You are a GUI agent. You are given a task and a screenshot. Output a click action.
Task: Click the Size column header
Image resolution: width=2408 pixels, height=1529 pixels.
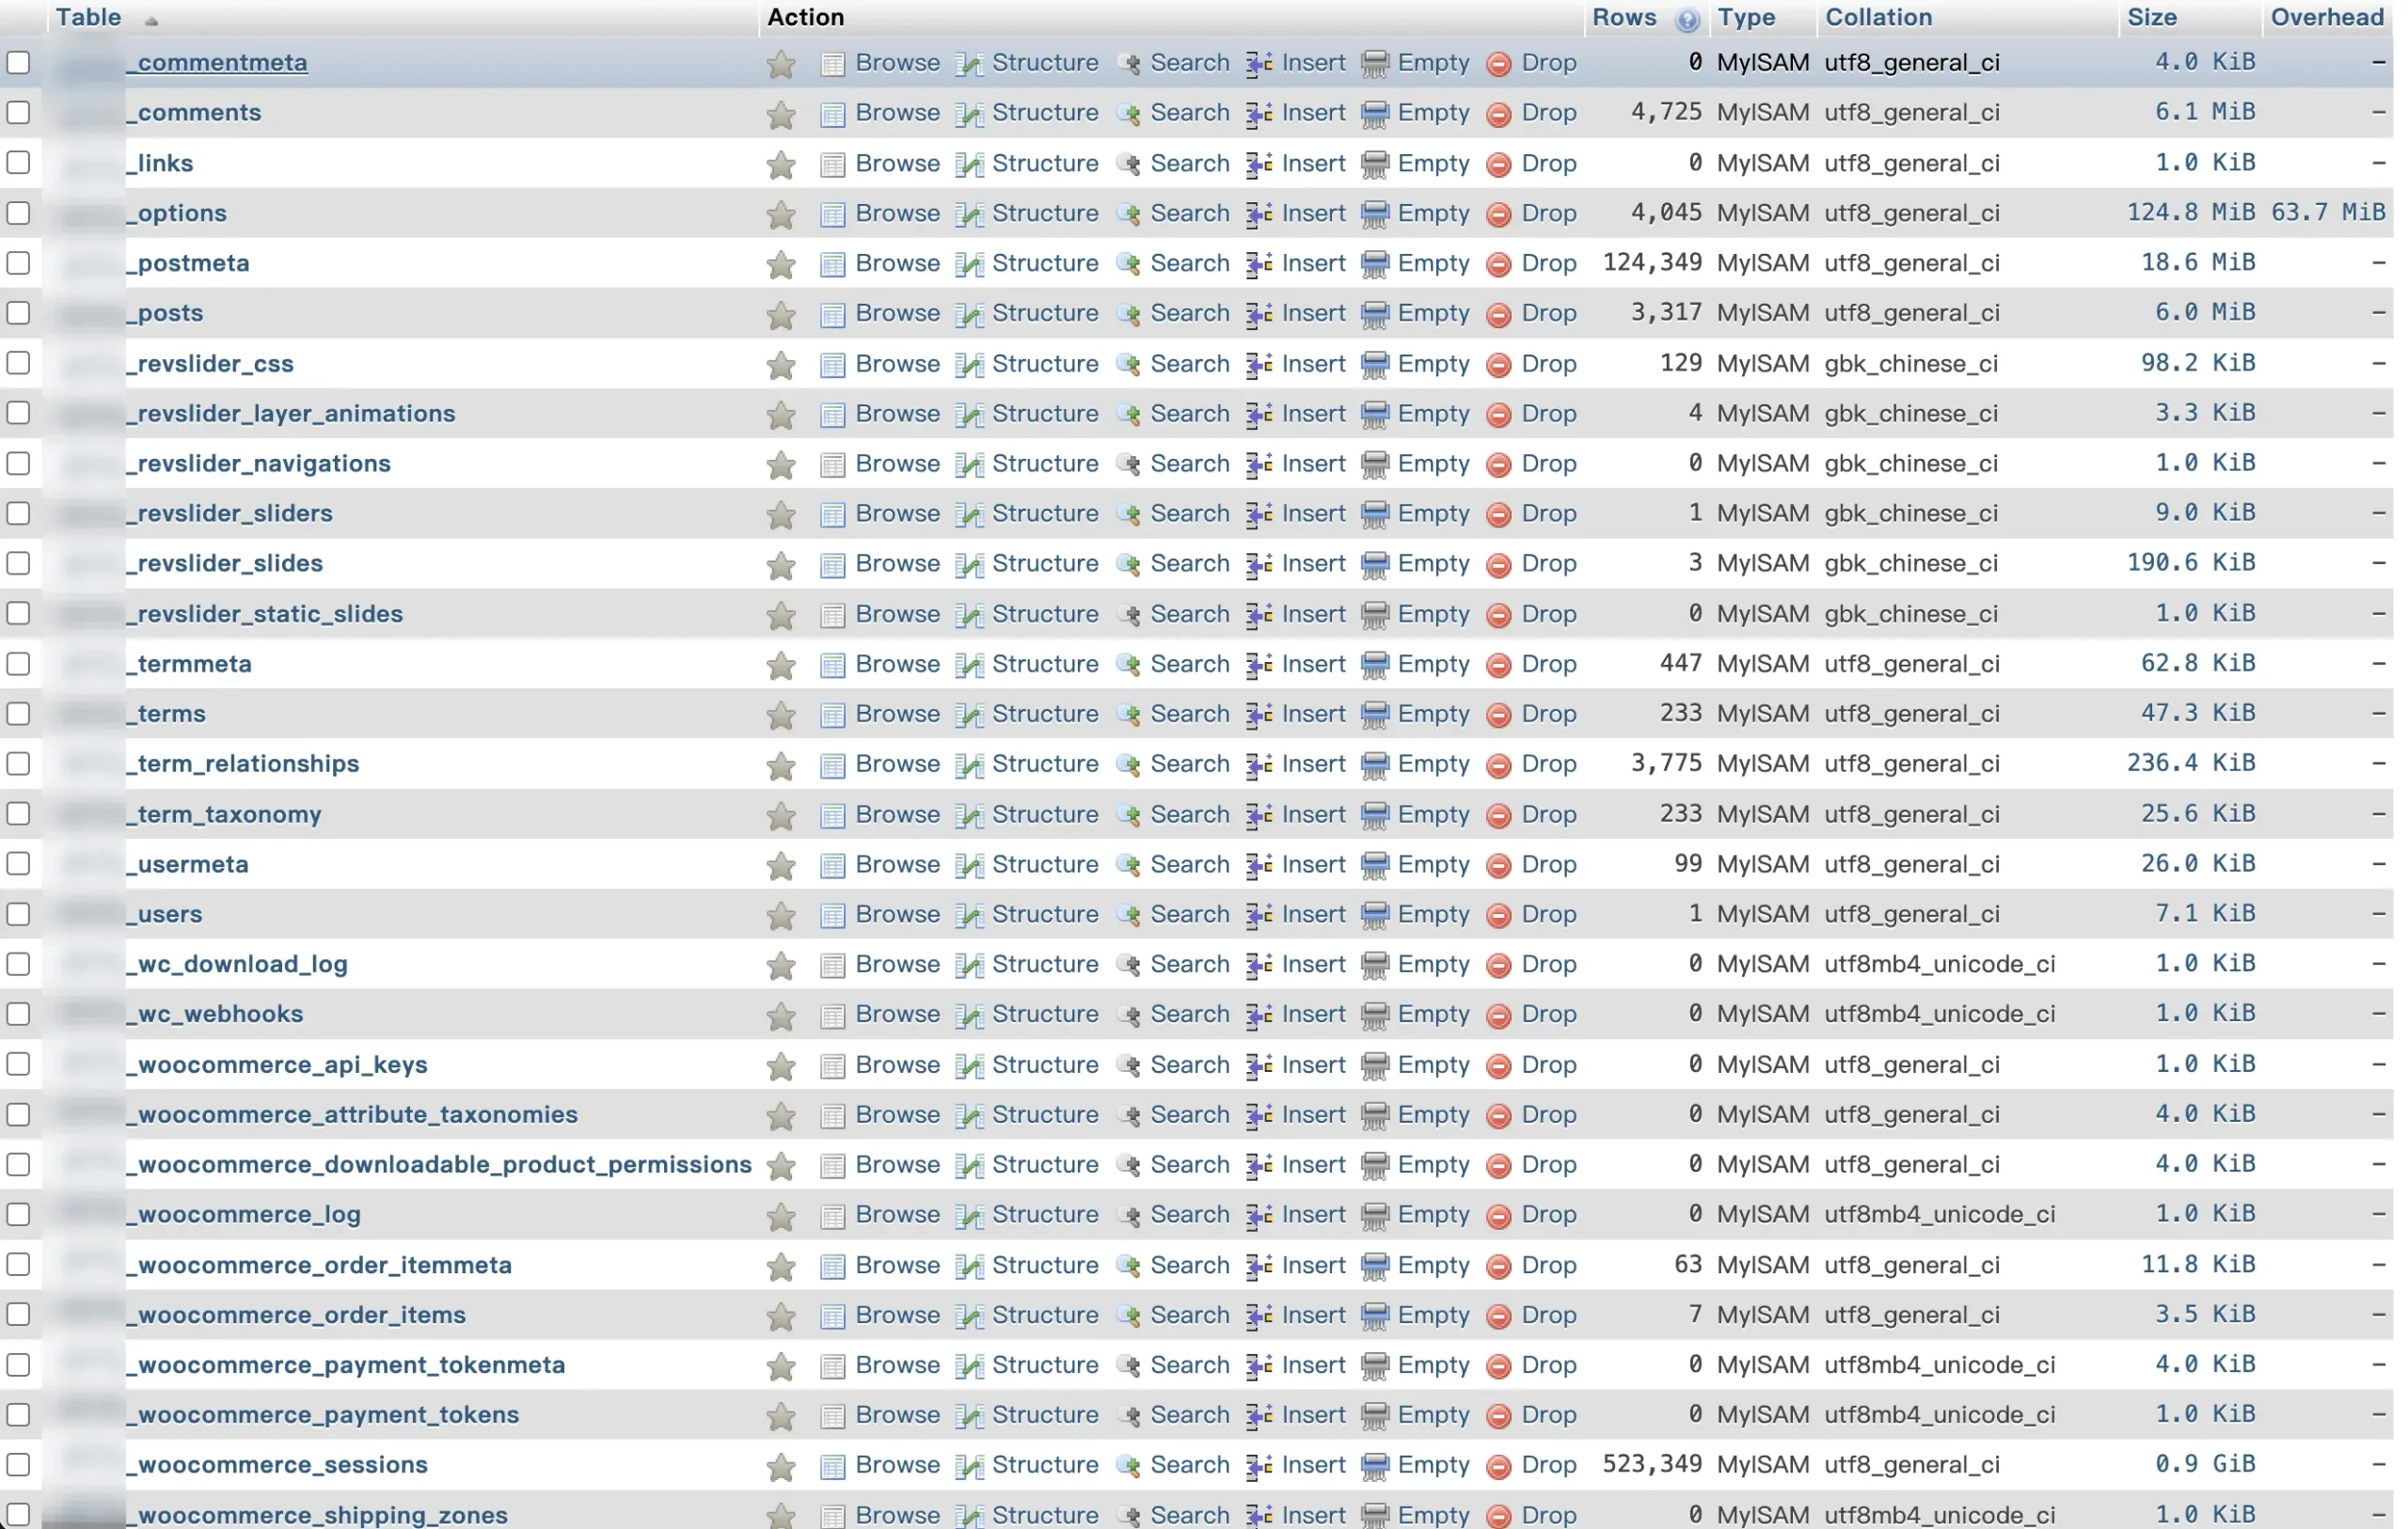(2152, 17)
